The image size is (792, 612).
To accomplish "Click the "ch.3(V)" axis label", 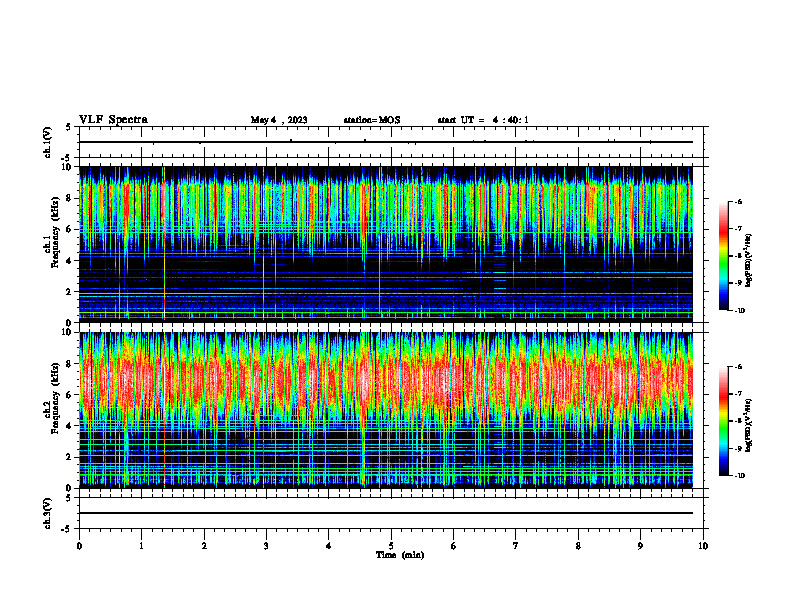I will (x=48, y=513).
